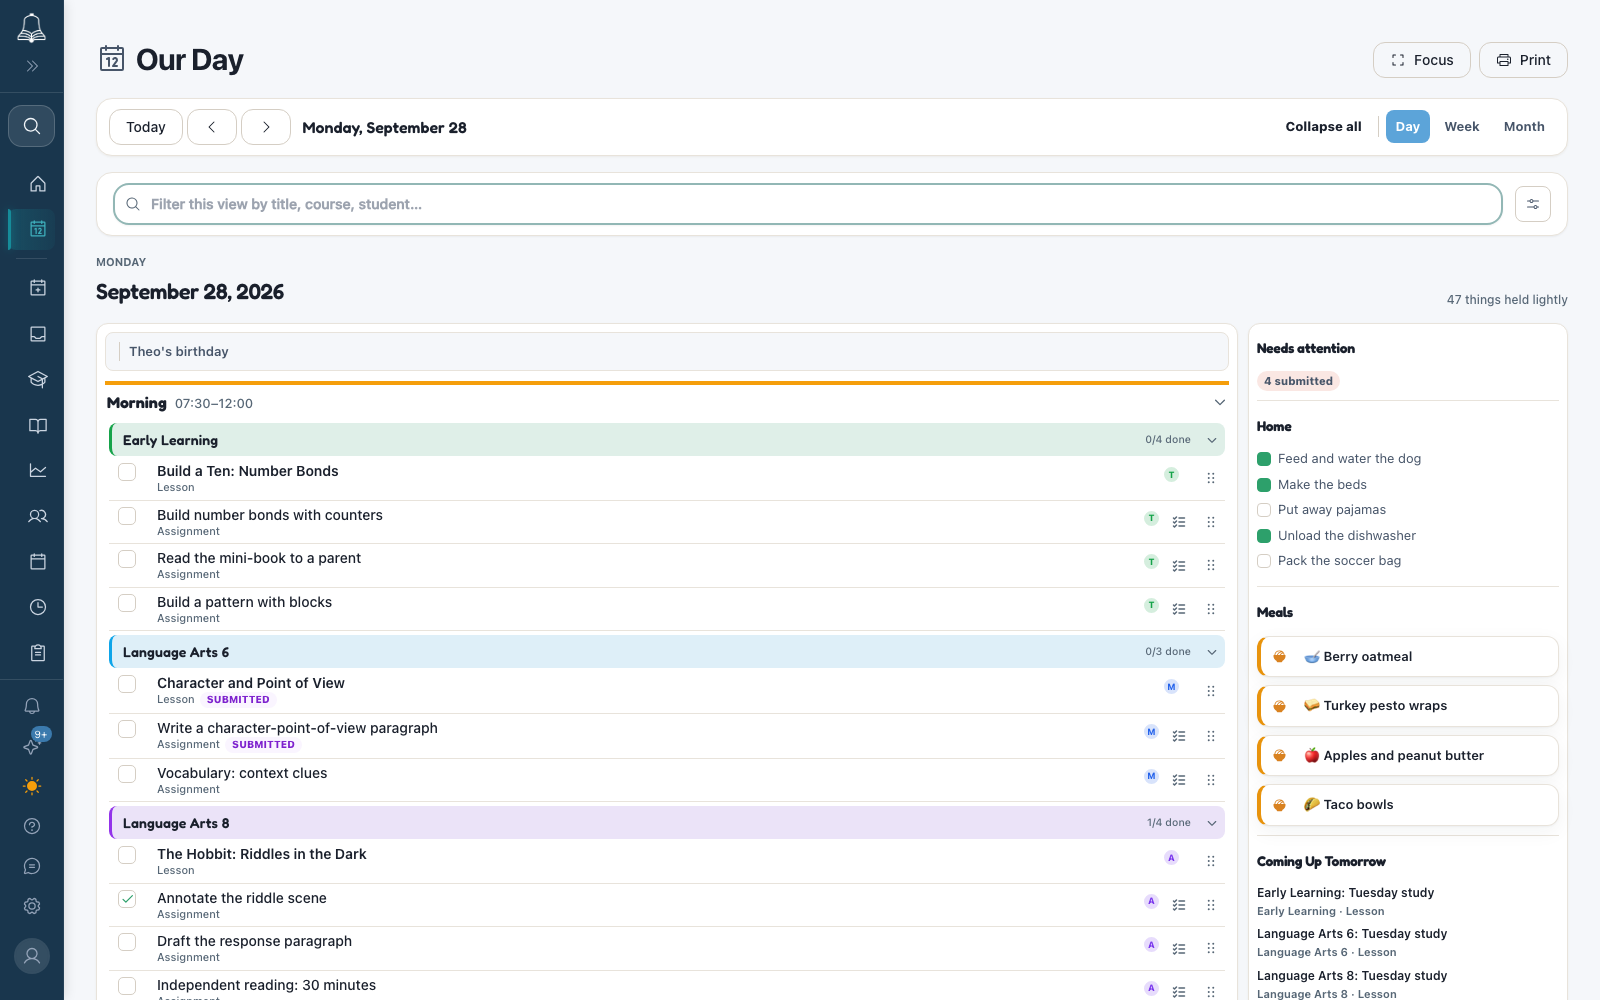Open Focus mode
The width and height of the screenshot is (1600, 1000).
coord(1422,60)
